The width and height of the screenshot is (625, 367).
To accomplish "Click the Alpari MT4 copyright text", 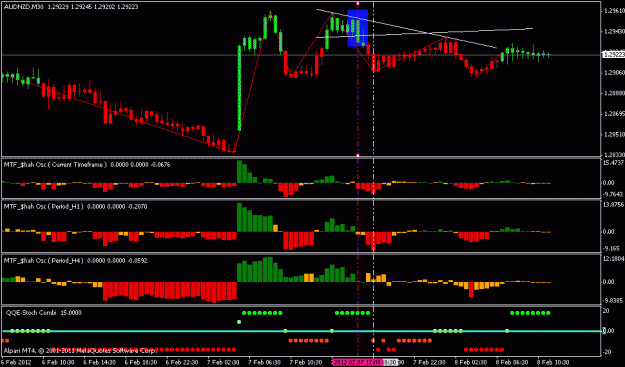I will (x=80, y=351).
